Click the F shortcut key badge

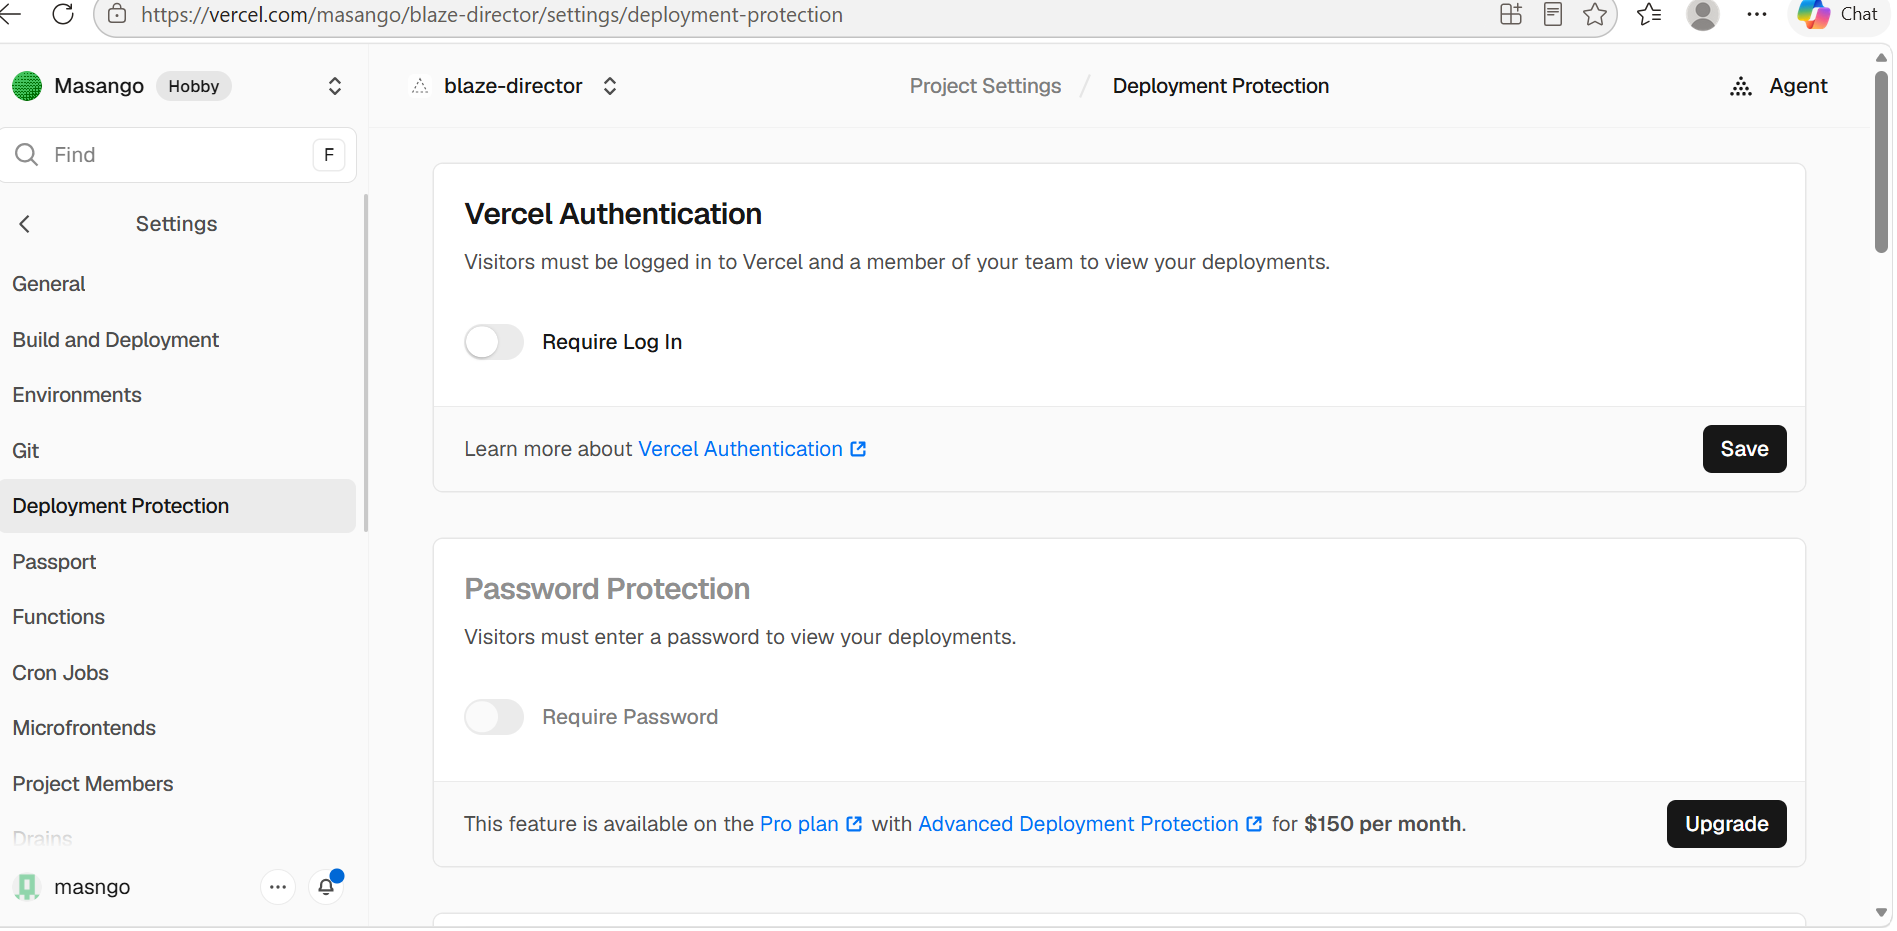pyautogui.click(x=329, y=155)
